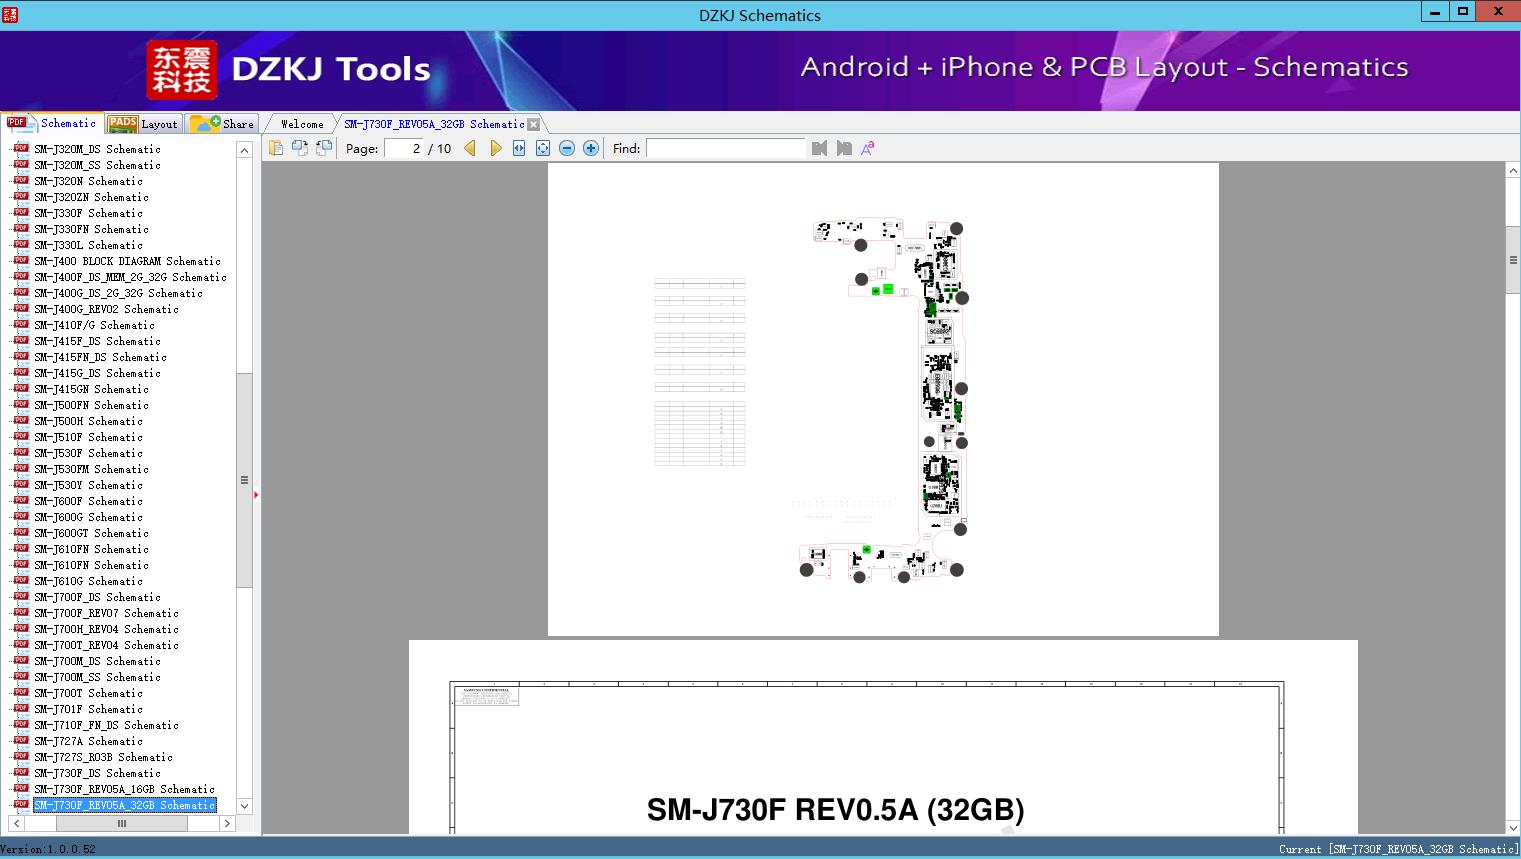This screenshot has height=859, width=1521.
Task: Open SM-J415FN_DS Schematic
Action: [100, 357]
